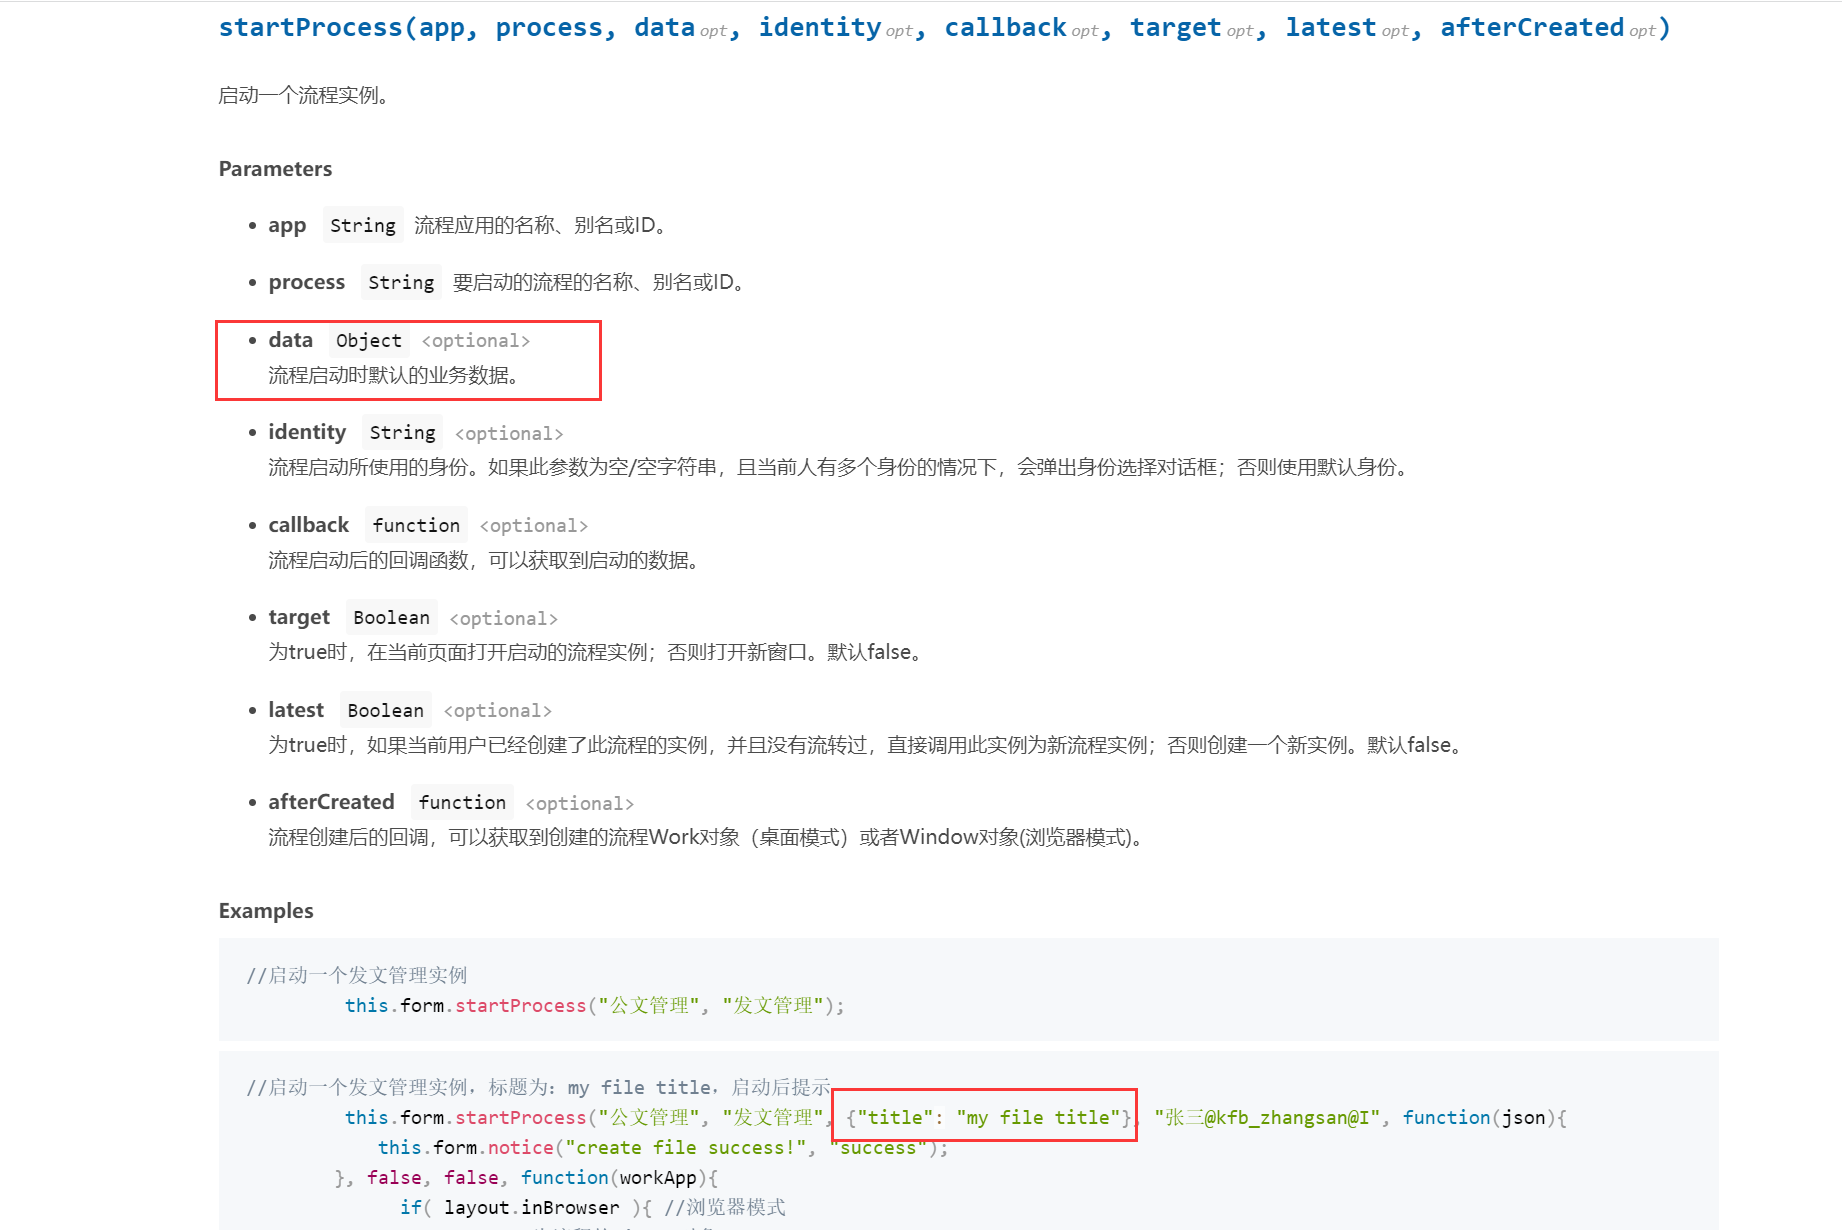Click the <optional> label on the target row
1842x1230 pixels.
coord(504,619)
